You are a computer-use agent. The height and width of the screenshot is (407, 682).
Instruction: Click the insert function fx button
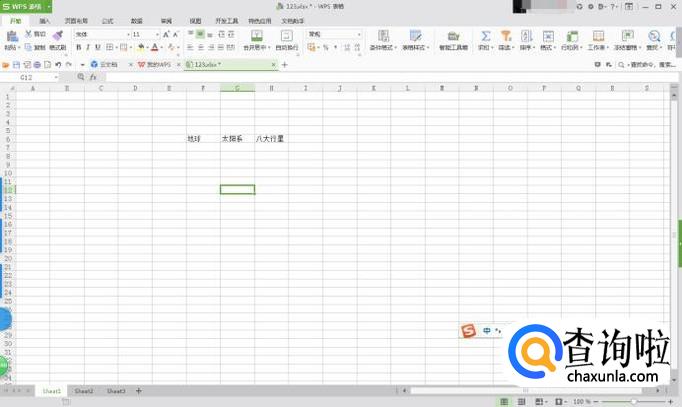(93, 77)
